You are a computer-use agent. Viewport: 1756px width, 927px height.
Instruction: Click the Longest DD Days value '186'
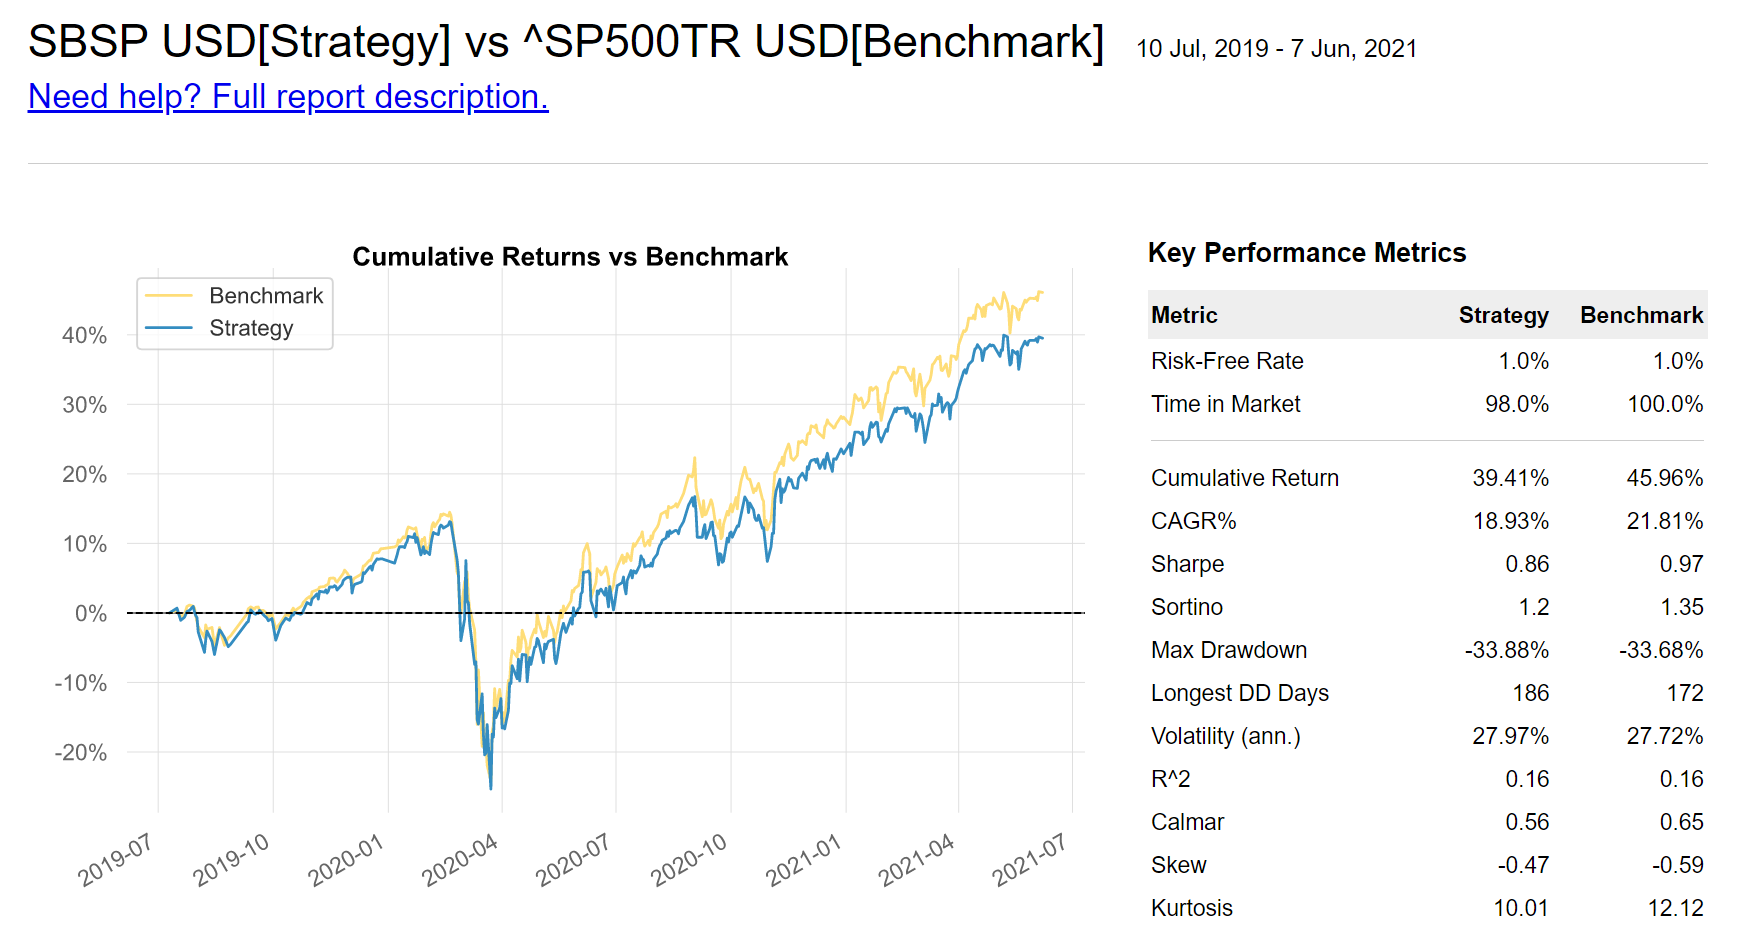[1530, 693]
